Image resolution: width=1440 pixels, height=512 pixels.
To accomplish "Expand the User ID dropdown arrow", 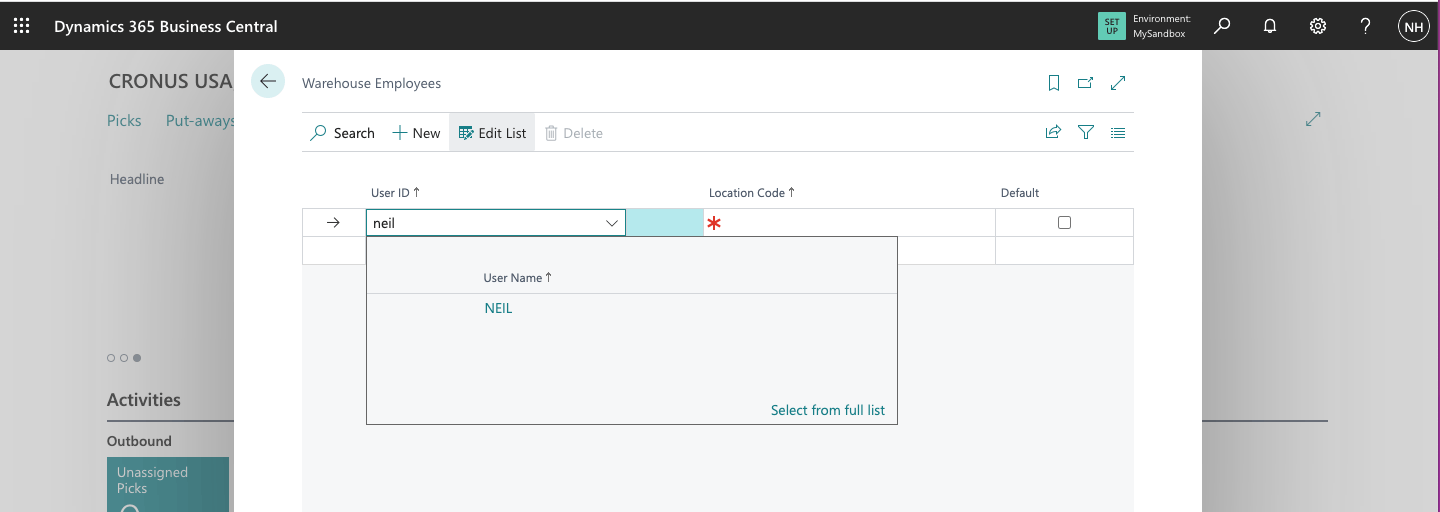I will click(x=612, y=223).
